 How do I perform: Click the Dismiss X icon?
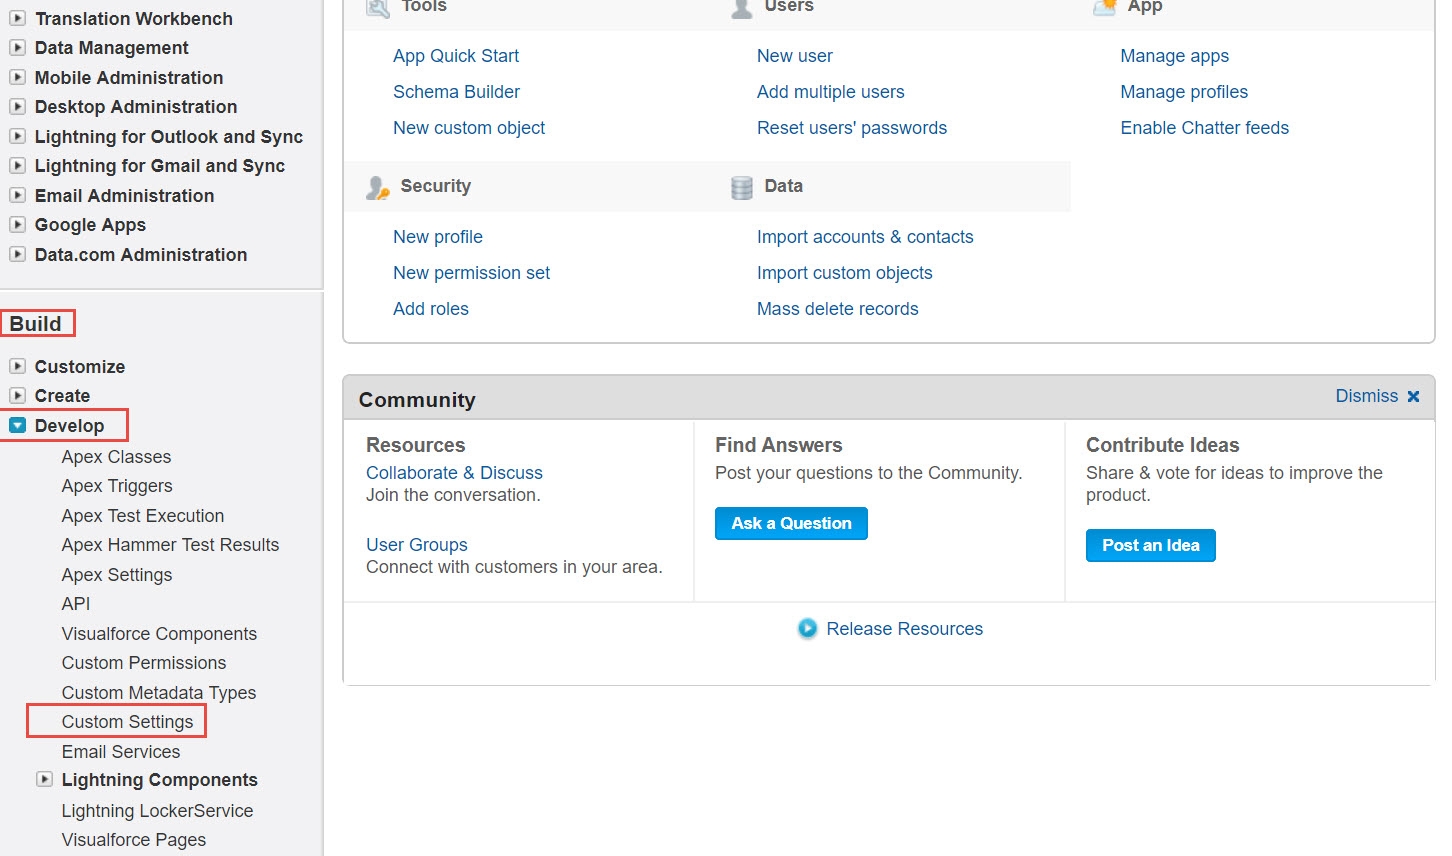click(x=1414, y=396)
